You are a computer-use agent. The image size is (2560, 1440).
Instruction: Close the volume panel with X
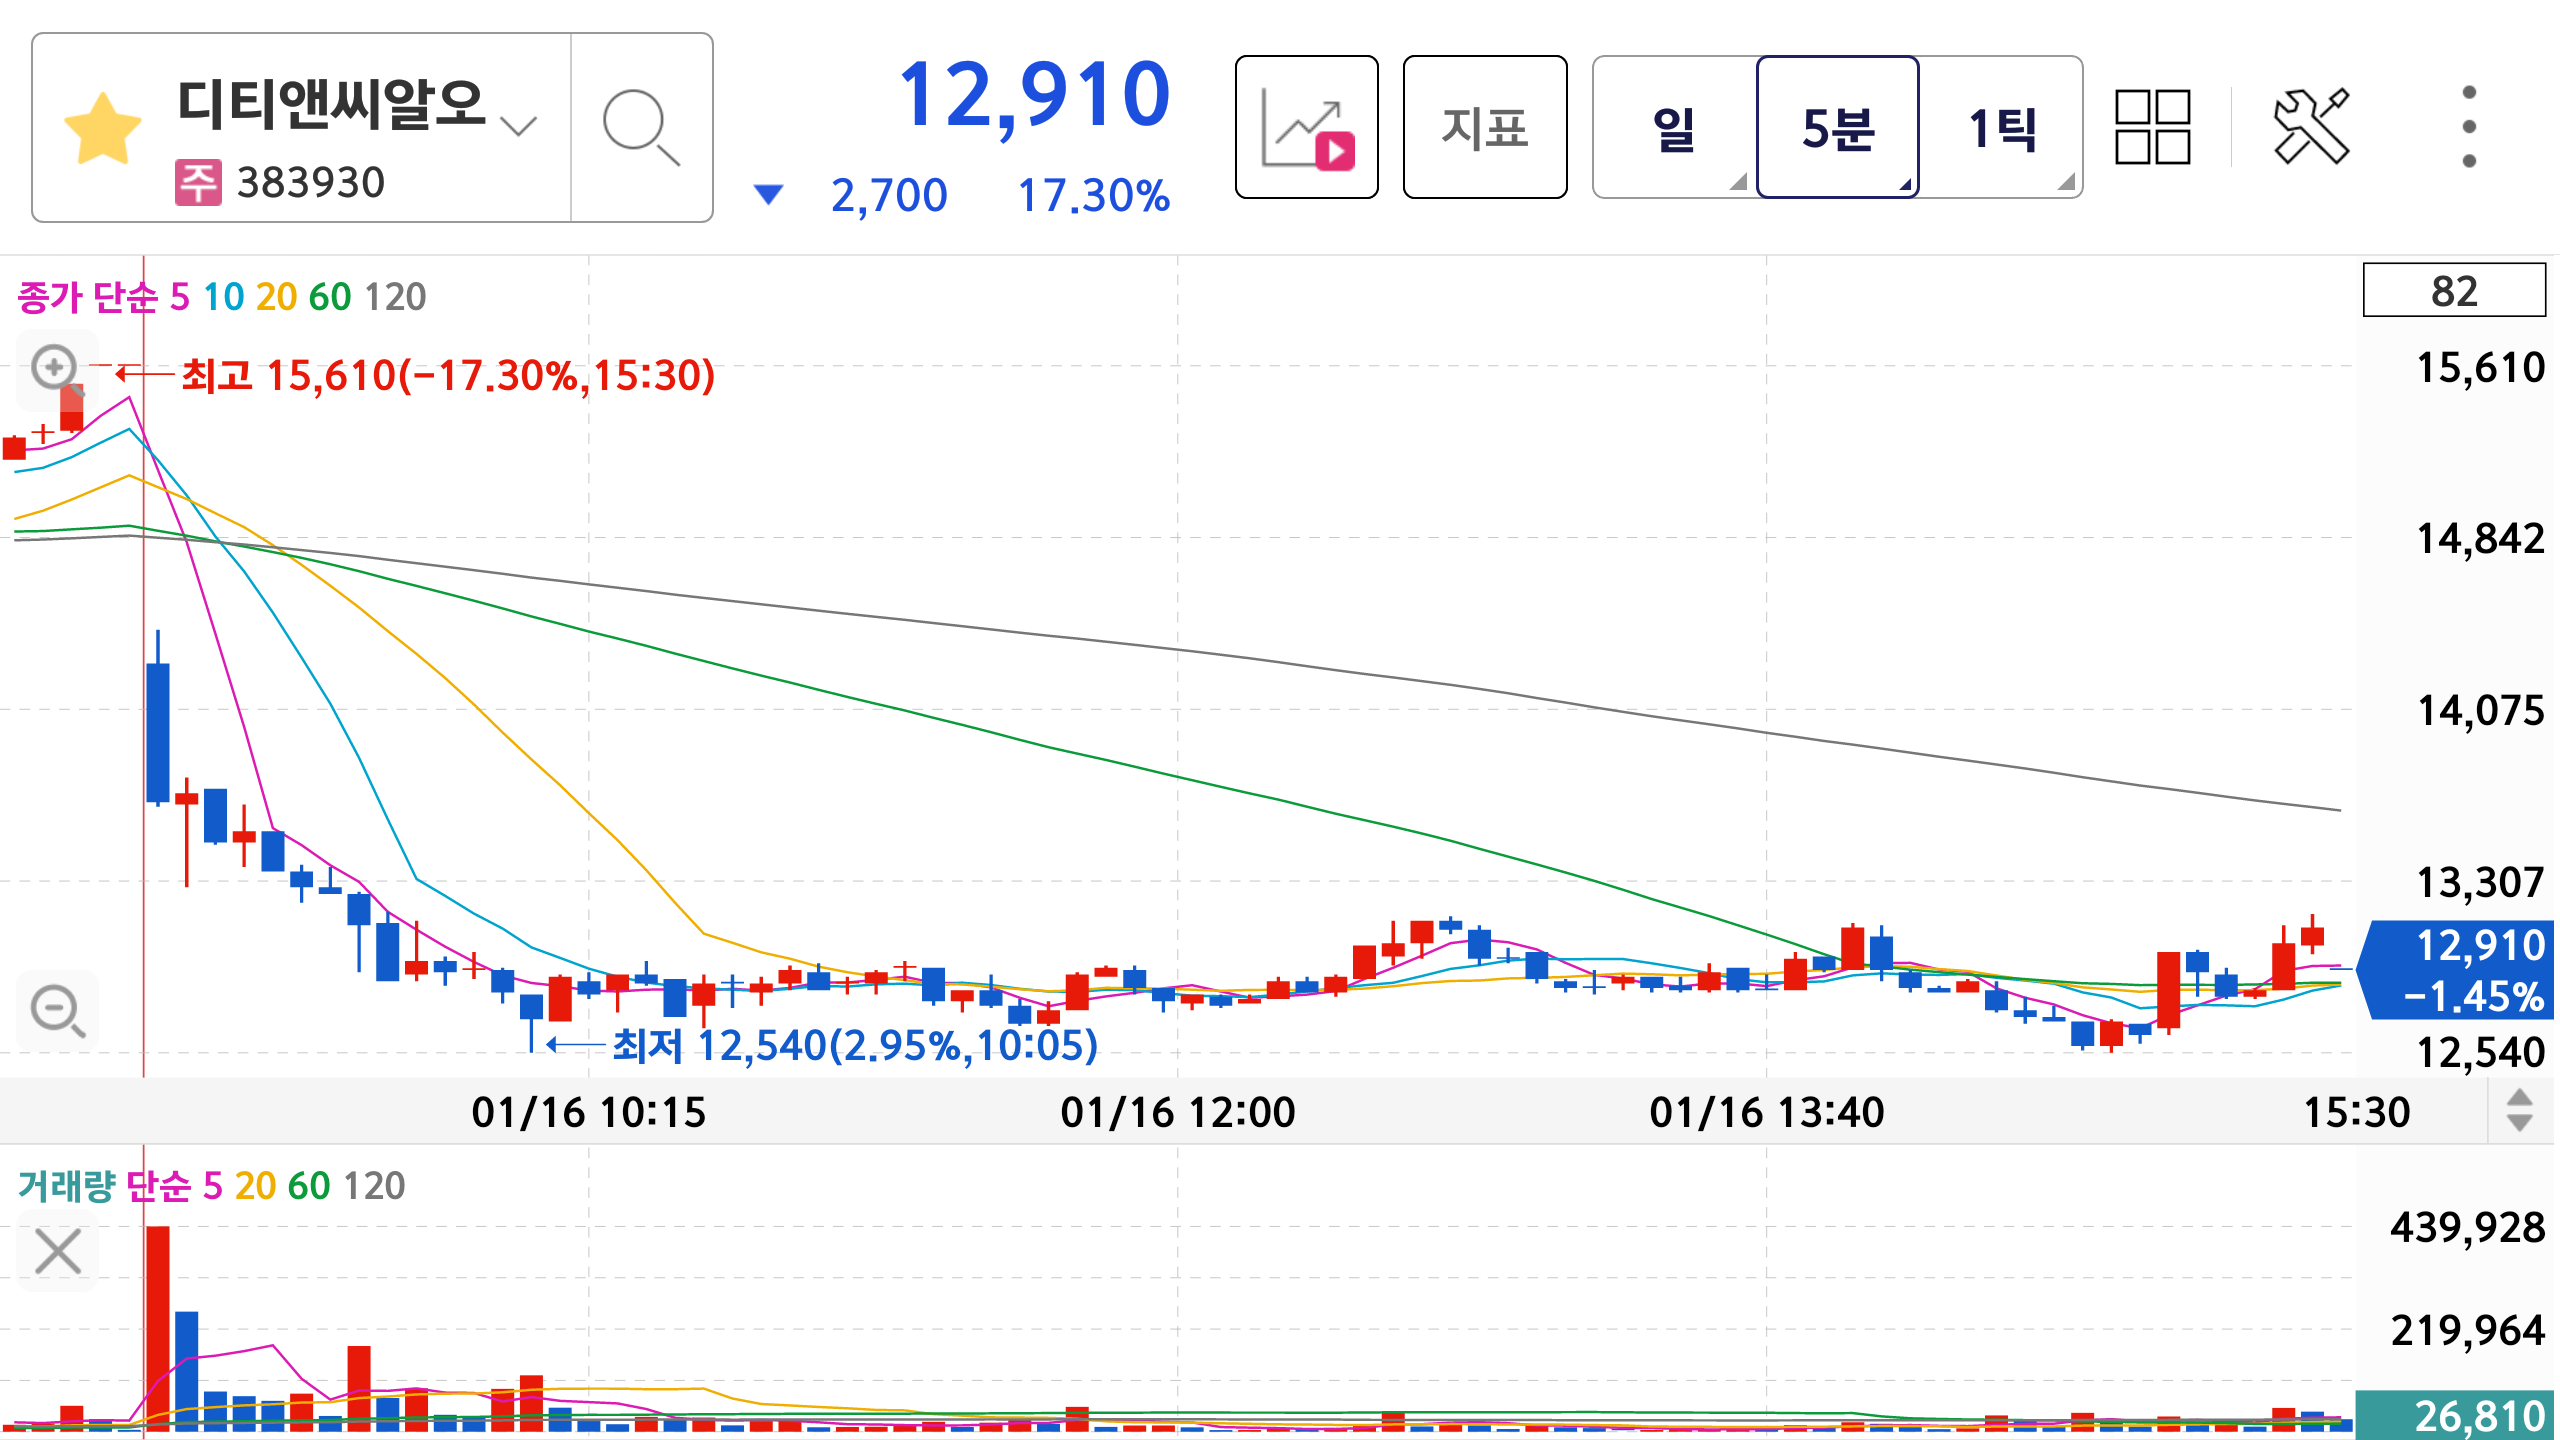click(x=57, y=1251)
